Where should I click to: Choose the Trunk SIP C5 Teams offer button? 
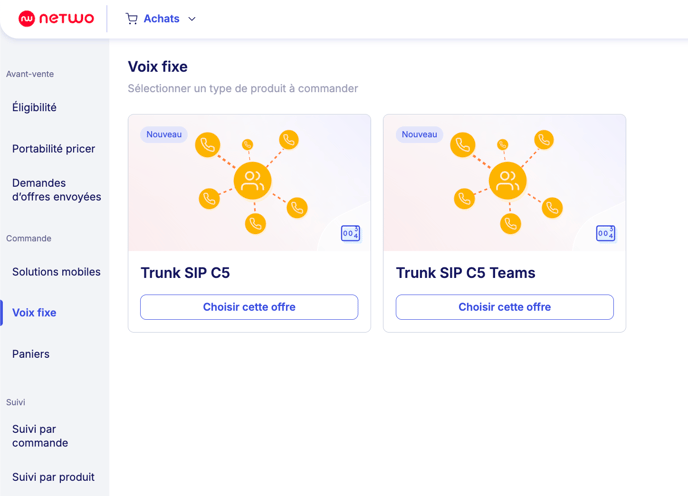pyautogui.click(x=505, y=307)
